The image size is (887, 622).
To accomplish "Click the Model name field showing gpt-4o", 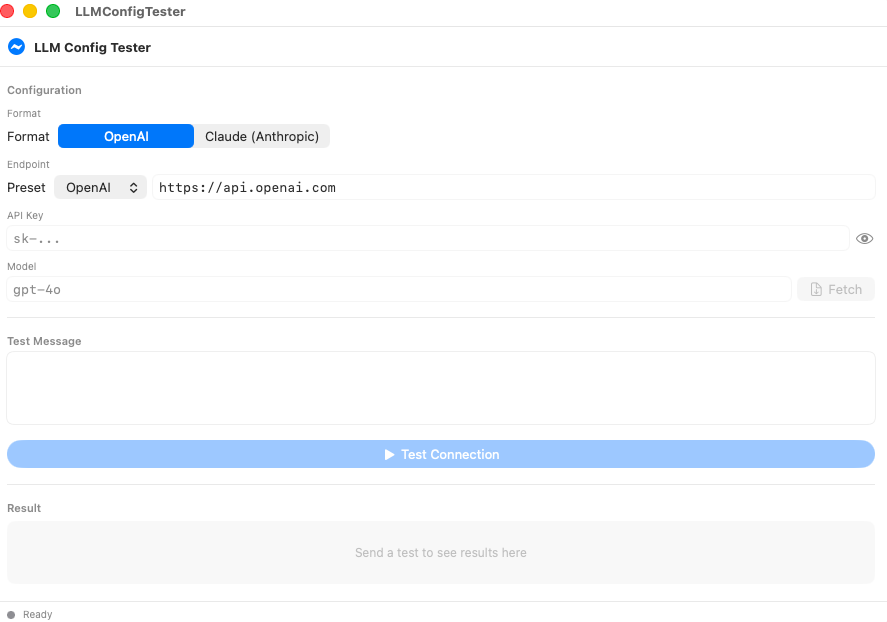I will 399,289.
